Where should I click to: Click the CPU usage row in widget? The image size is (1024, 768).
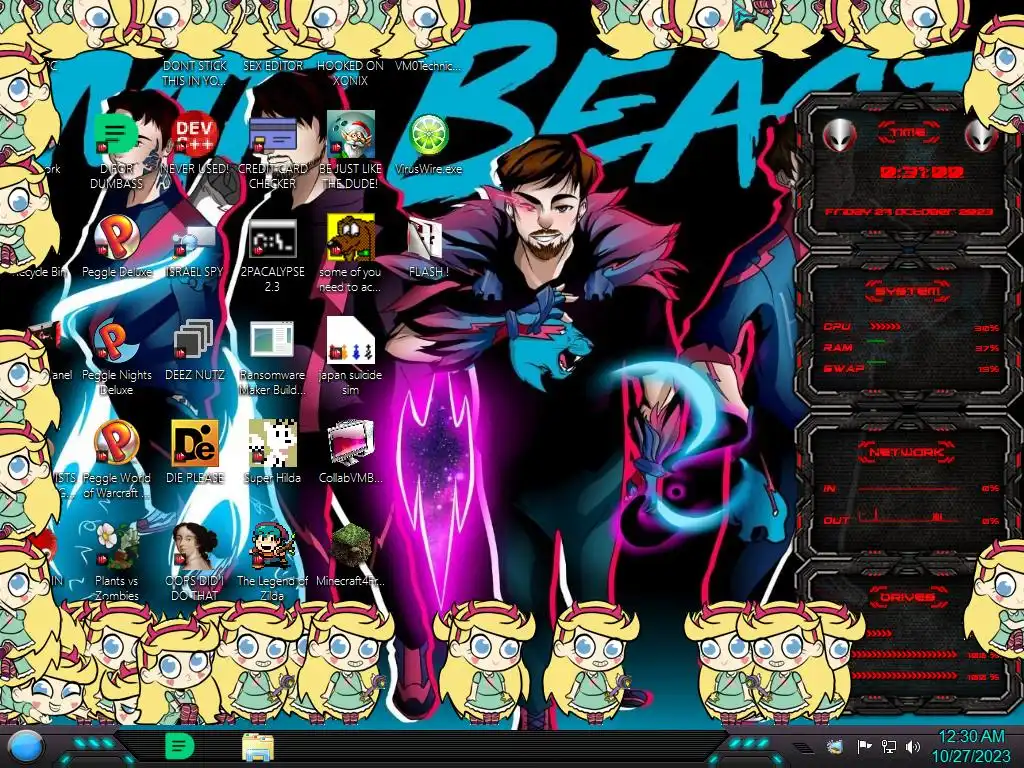(910, 327)
